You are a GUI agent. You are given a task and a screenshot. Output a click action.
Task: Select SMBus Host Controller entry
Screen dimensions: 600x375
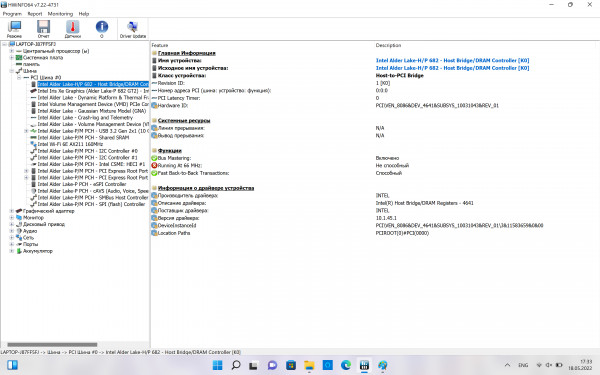[x=93, y=197]
